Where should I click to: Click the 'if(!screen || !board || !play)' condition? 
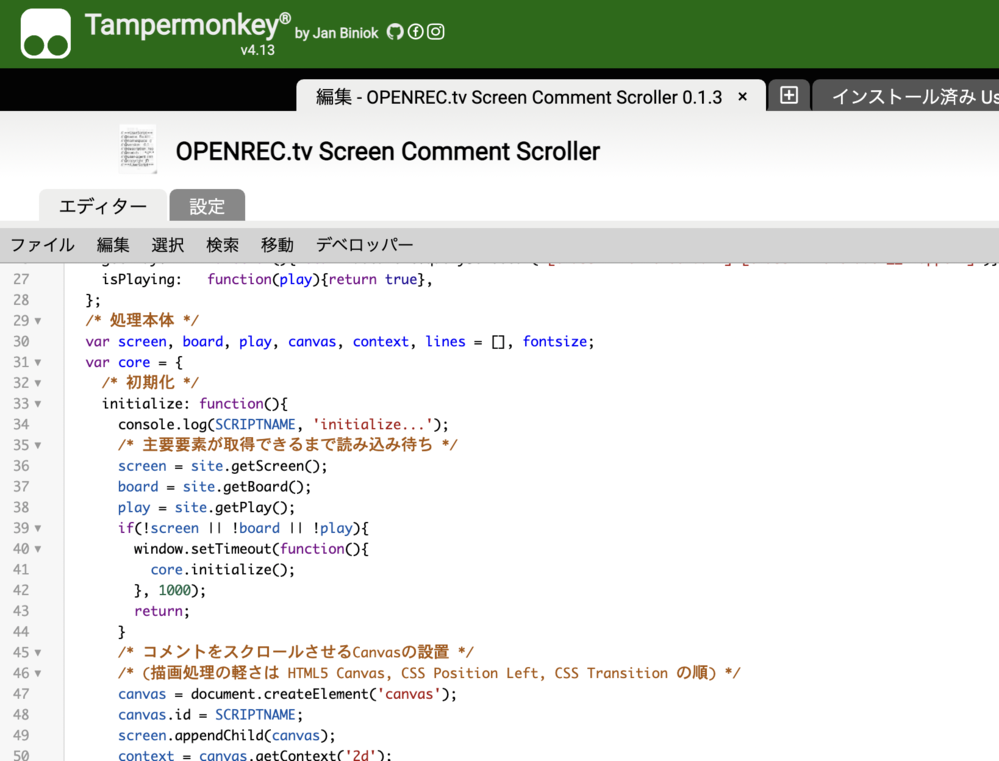point(240,528)
